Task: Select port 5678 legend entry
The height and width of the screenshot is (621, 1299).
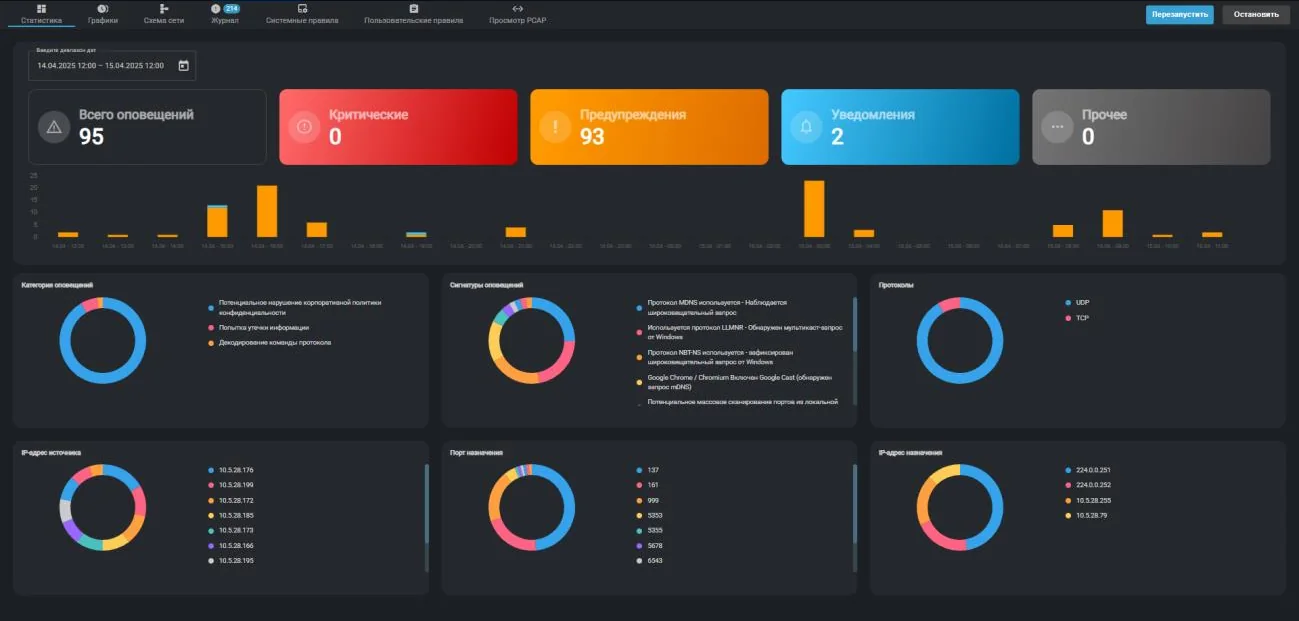Action: click(x=649, y=546)
